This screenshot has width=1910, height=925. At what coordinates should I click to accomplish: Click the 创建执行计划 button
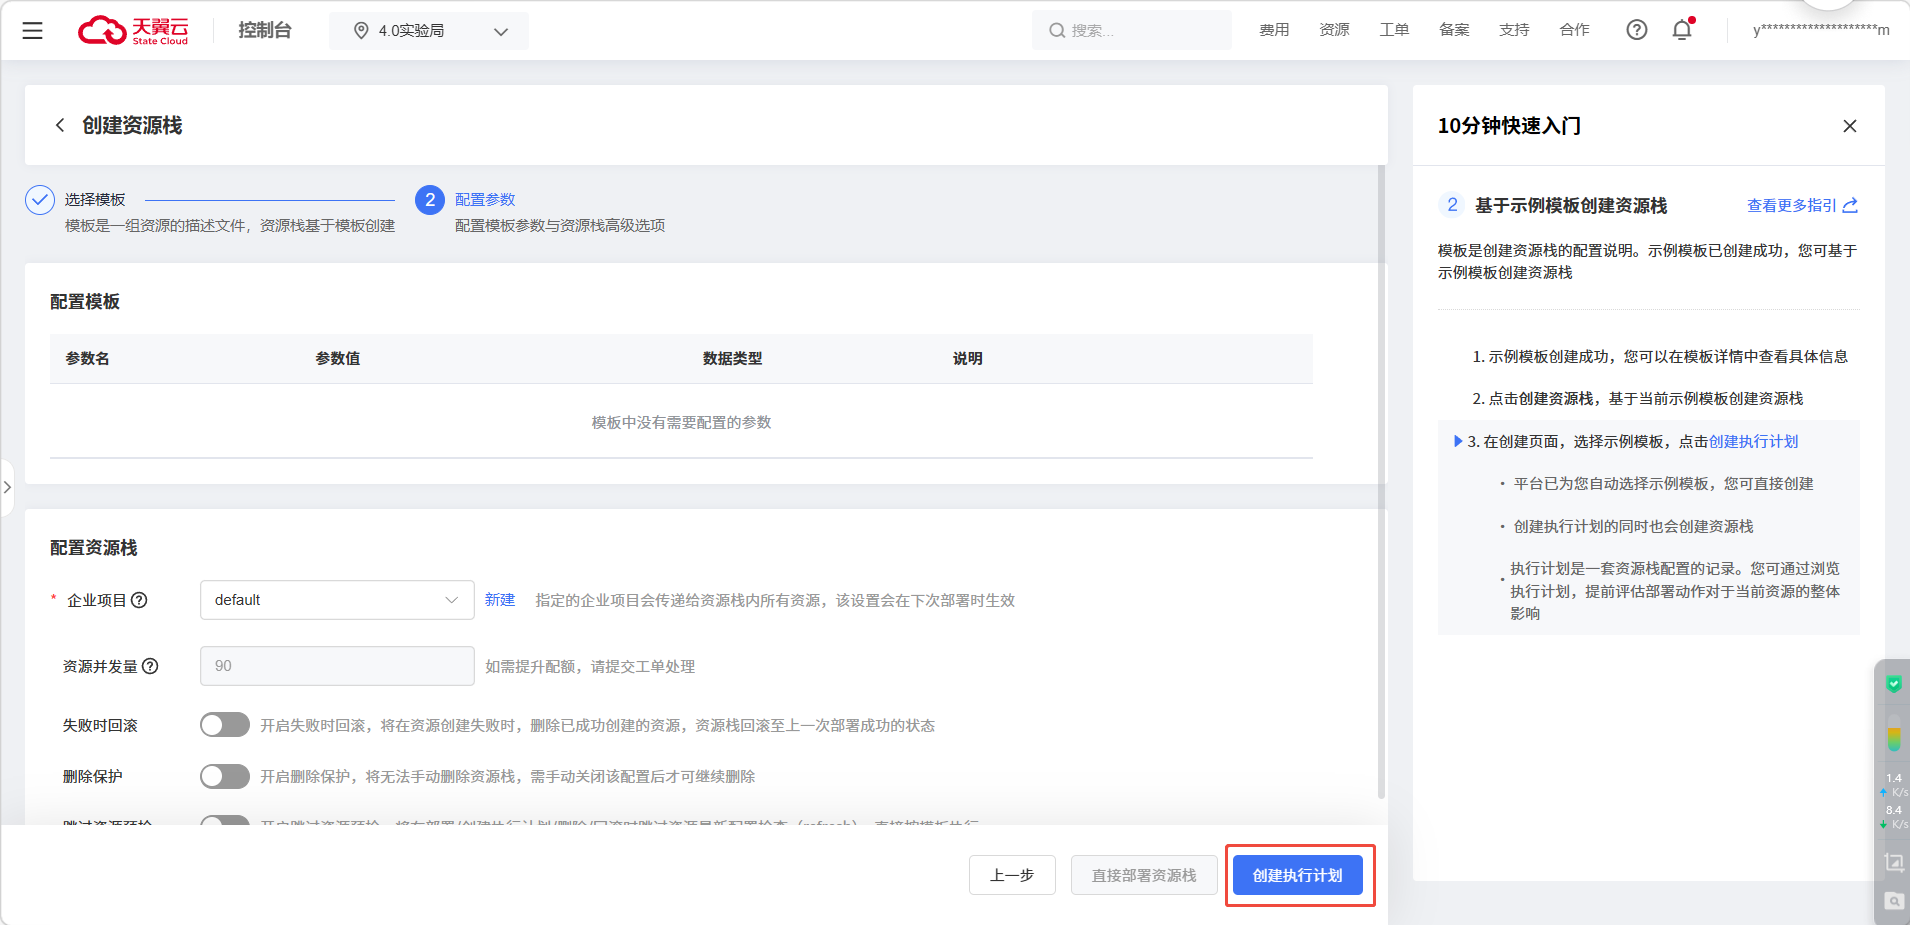[x=1297, y=875]
